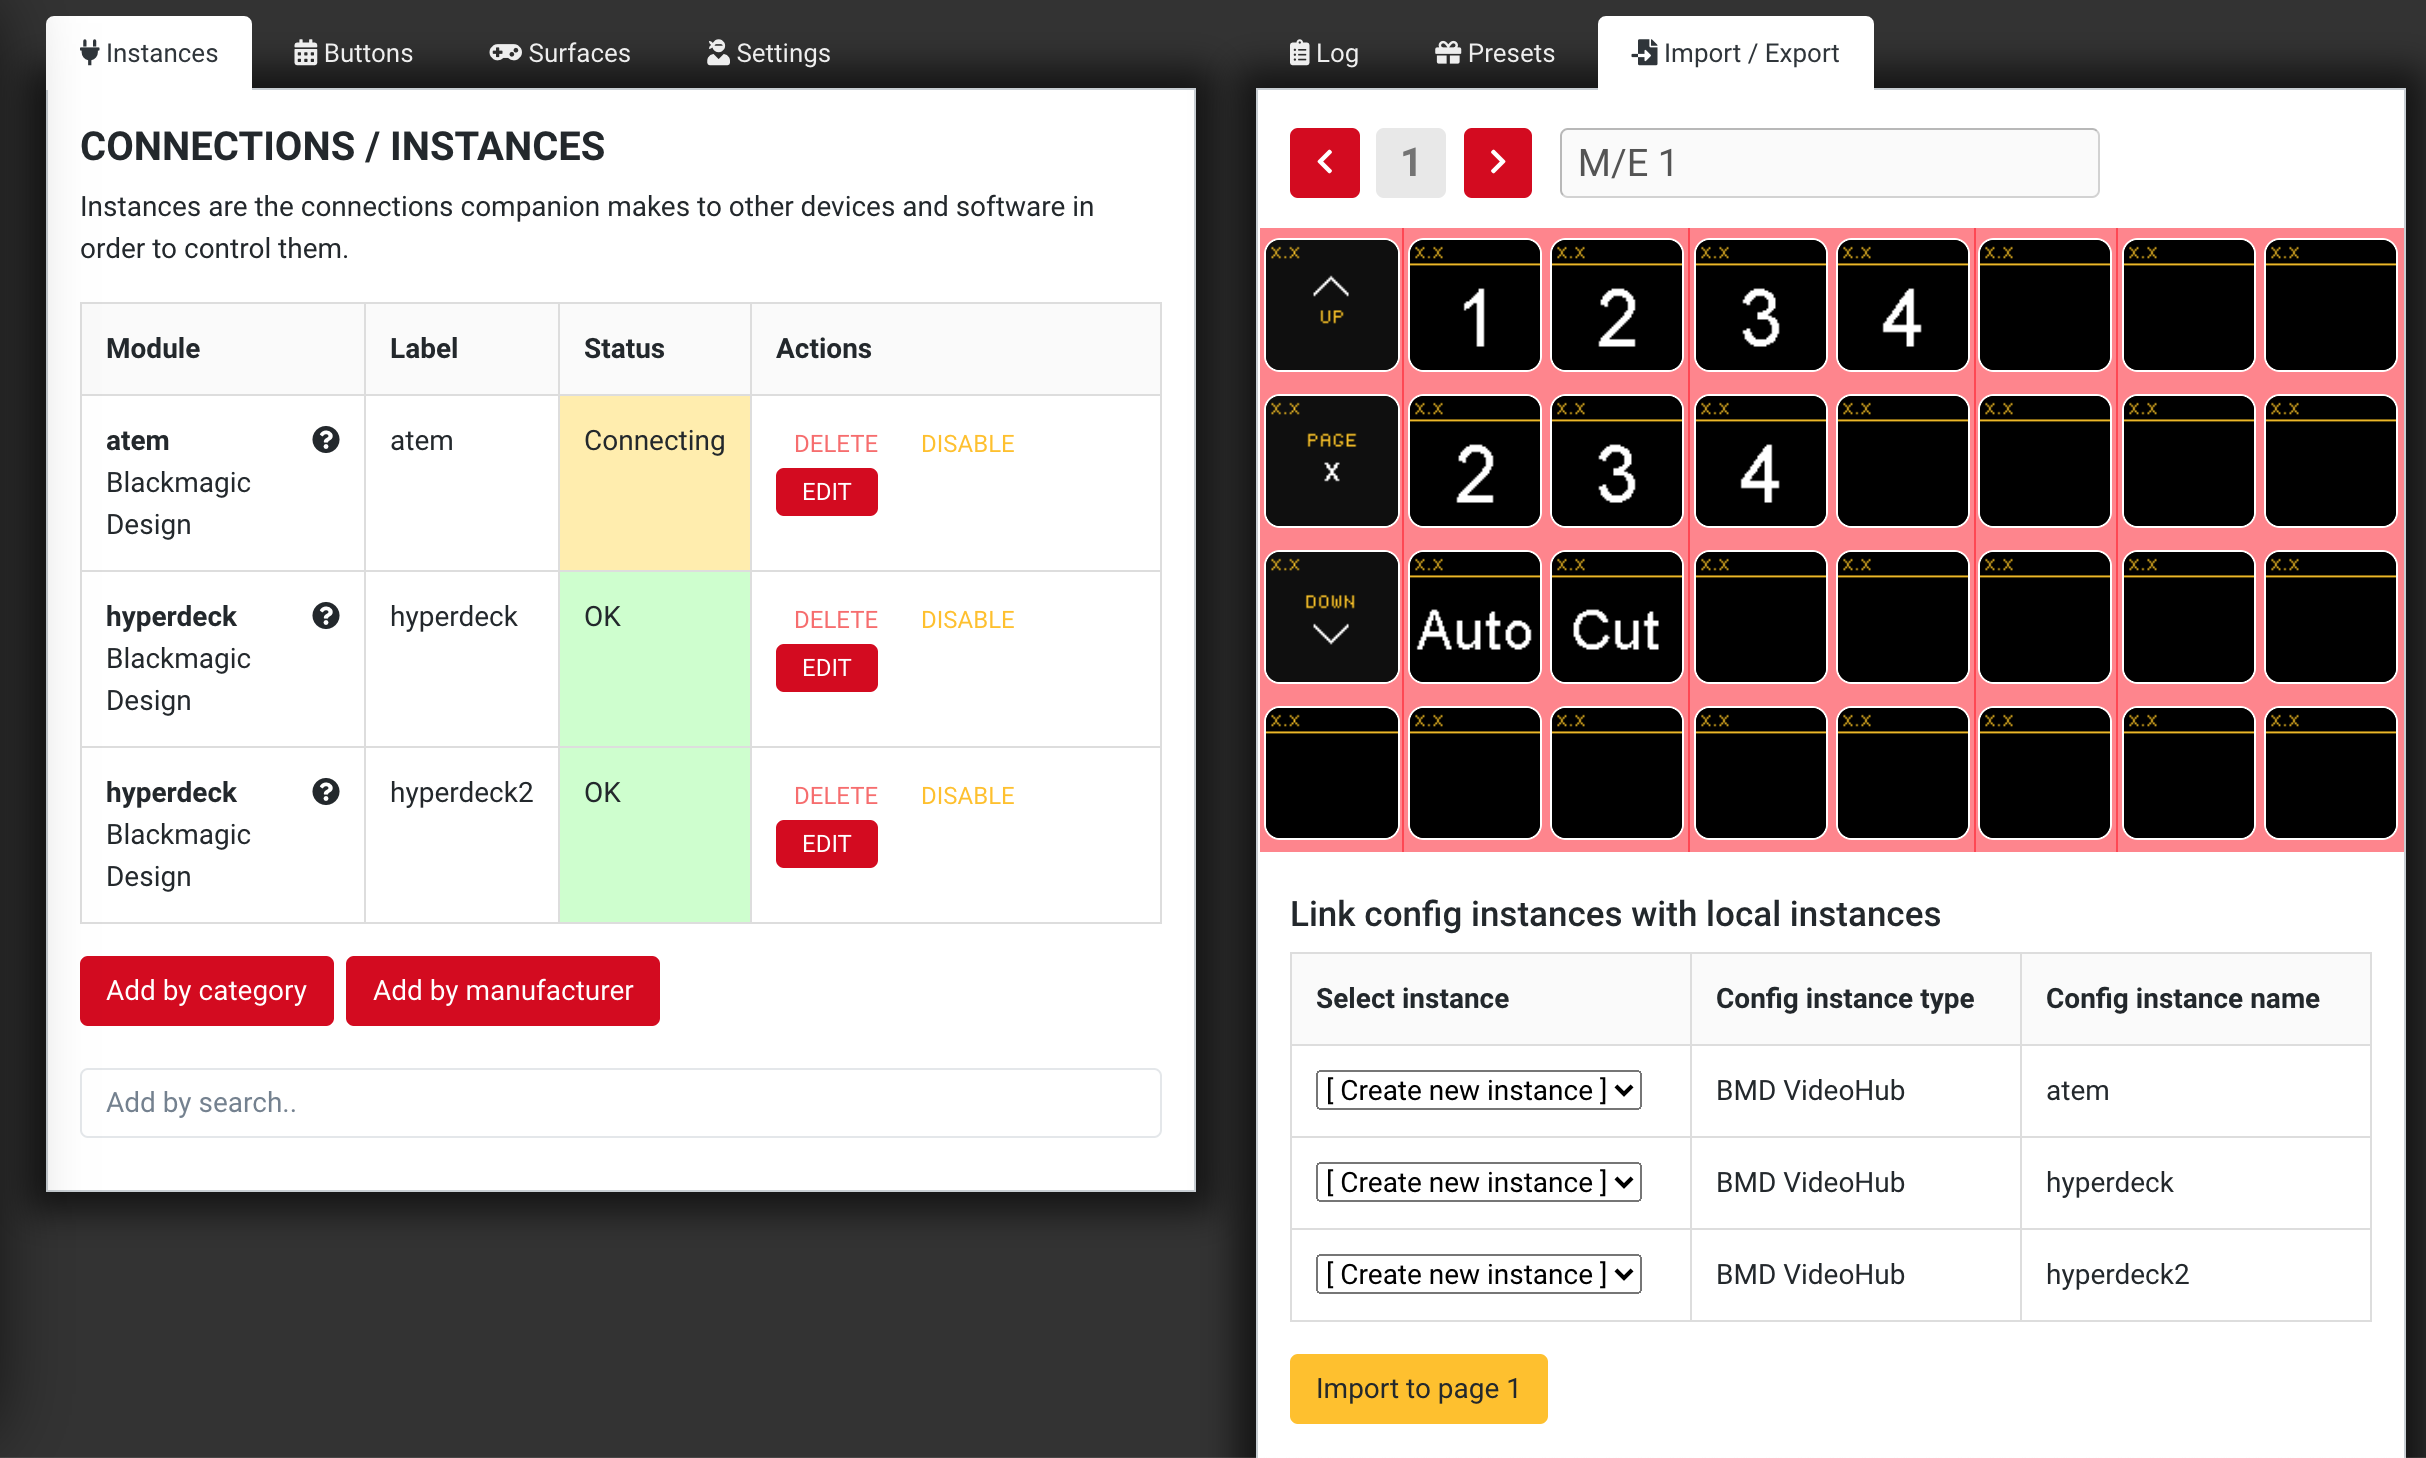Click the UP arrow preview button
Image resolution: width=2426 pixels, height=1458 pixels.
coord(1331,305)
